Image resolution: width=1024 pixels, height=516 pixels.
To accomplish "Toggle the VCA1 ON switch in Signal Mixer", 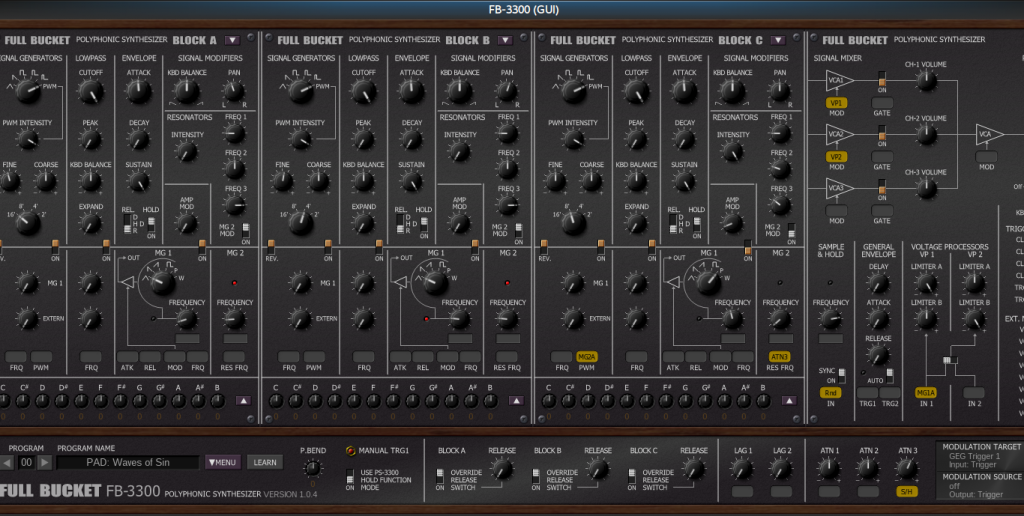I will coord(882,79).
